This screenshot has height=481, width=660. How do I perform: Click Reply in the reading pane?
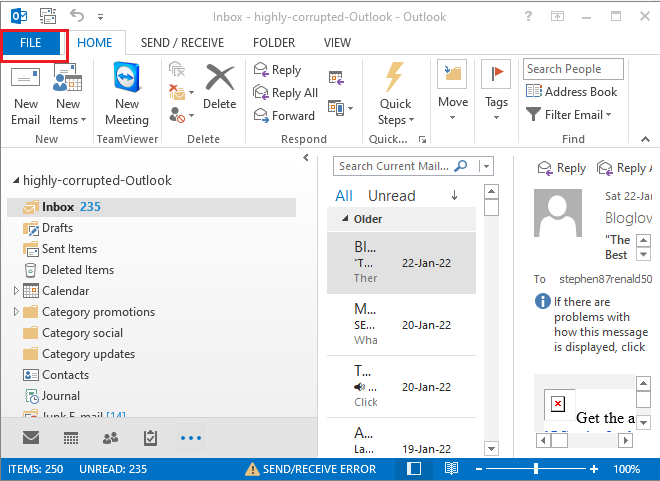coord(562,168)
